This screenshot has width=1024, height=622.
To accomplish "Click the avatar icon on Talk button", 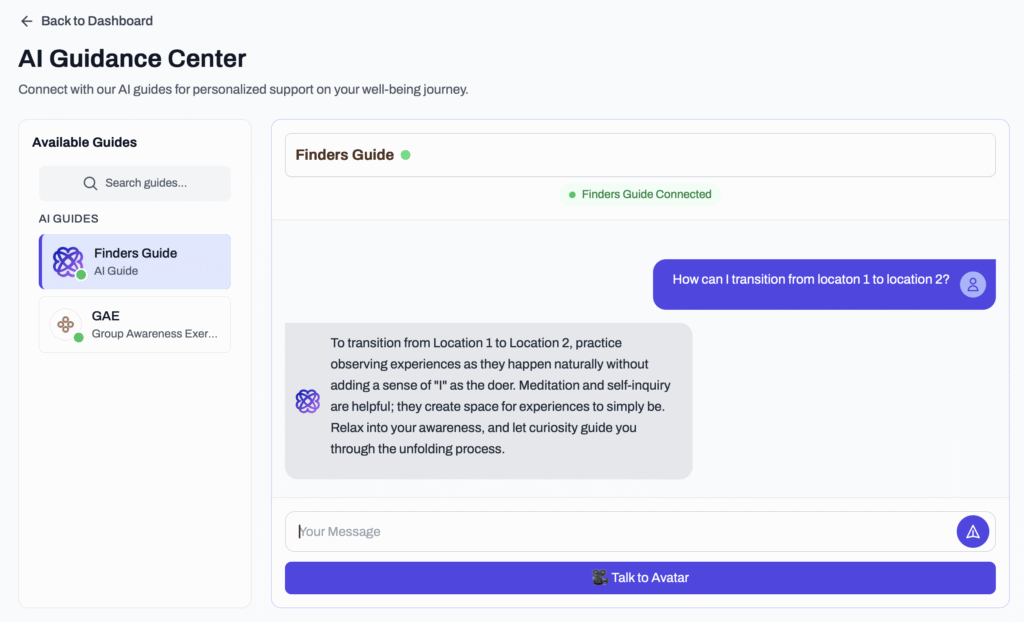I will tap(599, 578).
